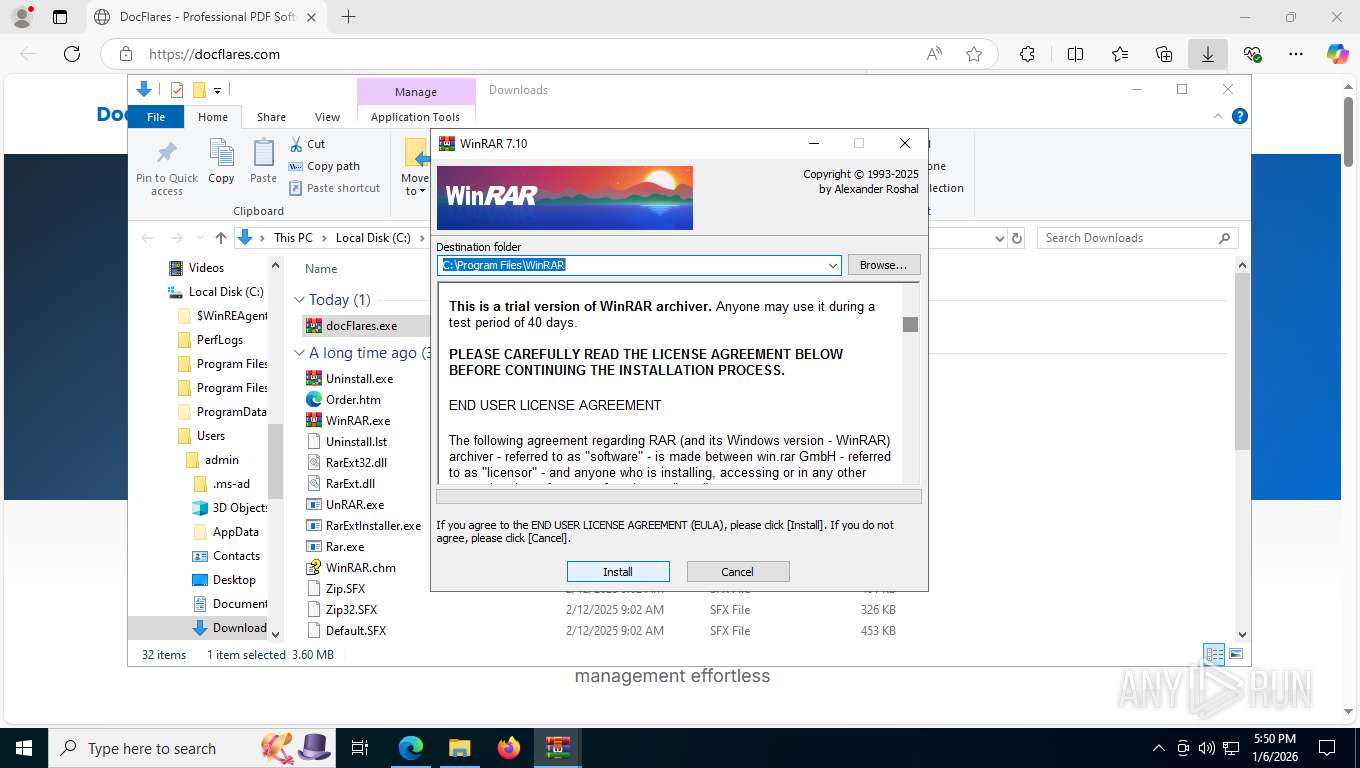Click PerfLogs folder in navigation tree

click(x=219, y=340)
